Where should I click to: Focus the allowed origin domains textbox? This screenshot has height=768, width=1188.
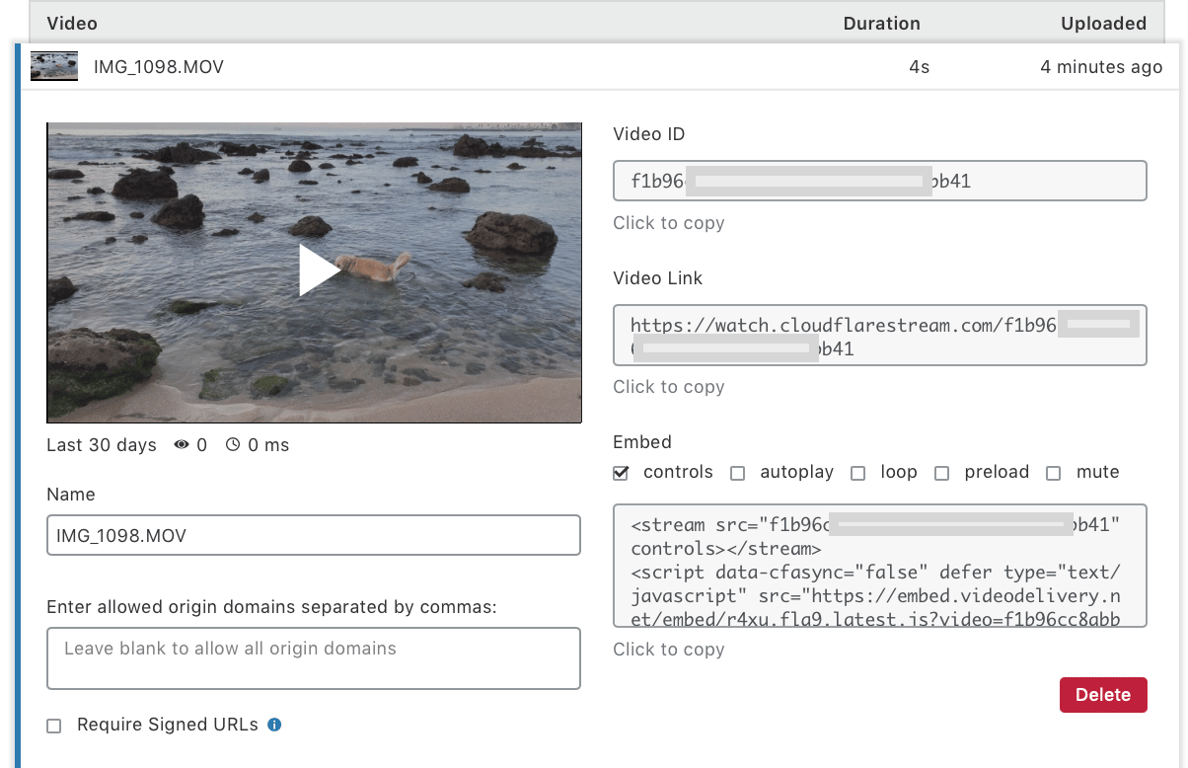(x=314, y=658)
